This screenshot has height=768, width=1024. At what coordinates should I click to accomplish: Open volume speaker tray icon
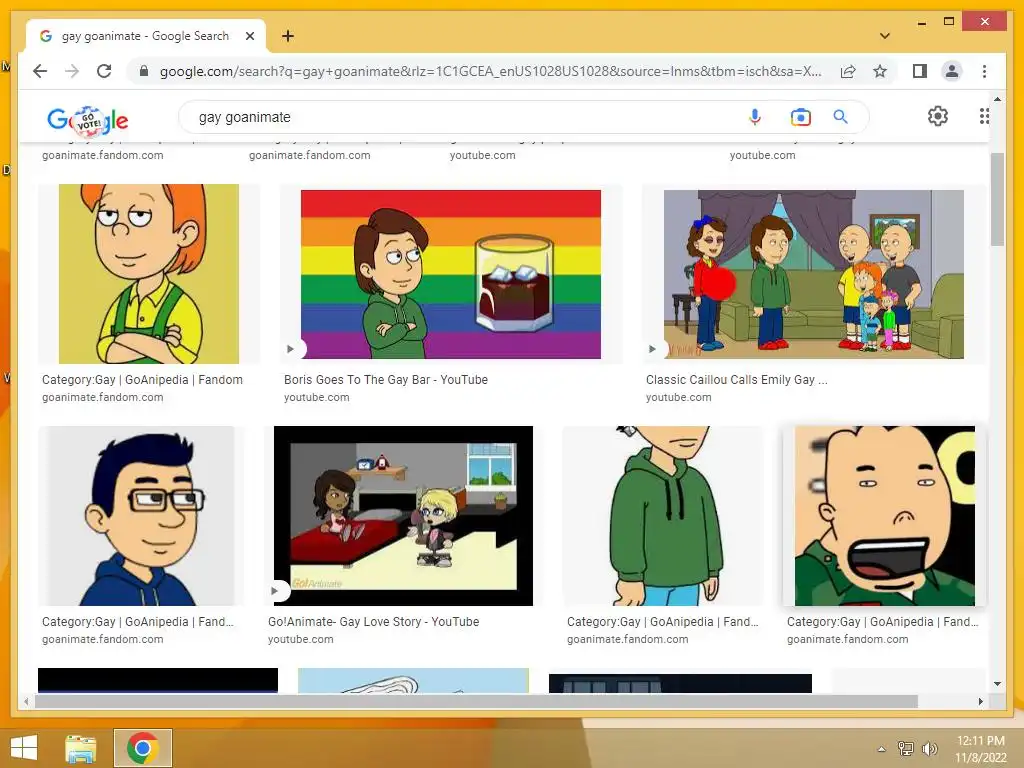tap(929, 749)
